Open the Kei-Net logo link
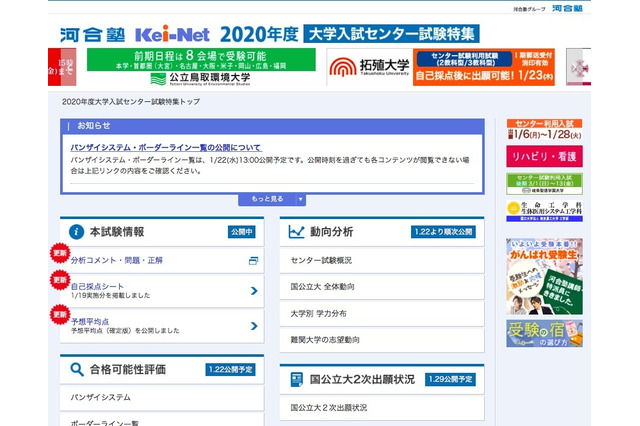Viewport: 640px width, 426px height. 173,35
